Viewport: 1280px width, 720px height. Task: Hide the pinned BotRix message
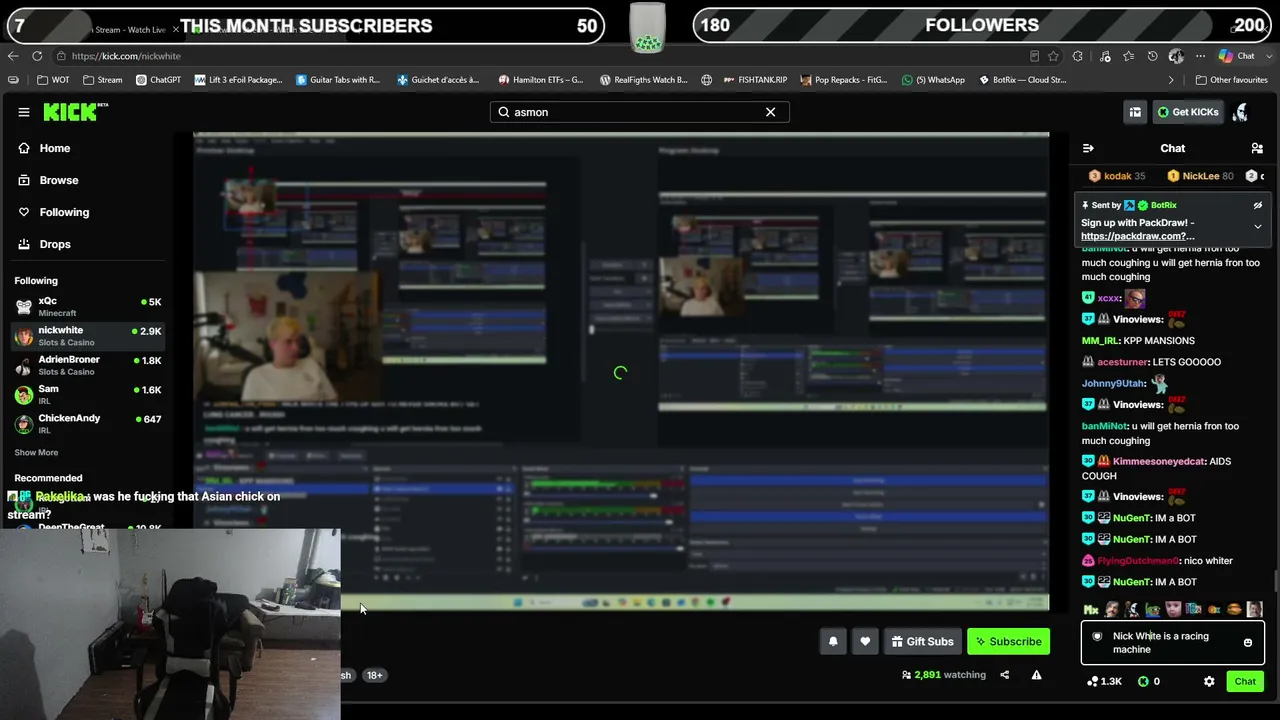click(1258, 205)
